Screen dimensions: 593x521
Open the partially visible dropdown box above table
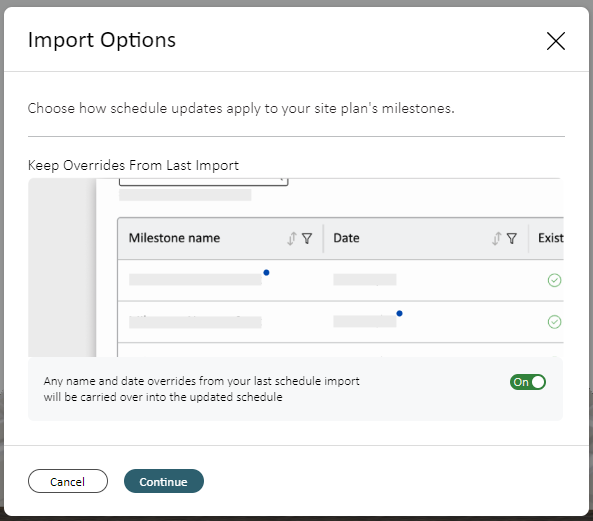click(203, 182)
